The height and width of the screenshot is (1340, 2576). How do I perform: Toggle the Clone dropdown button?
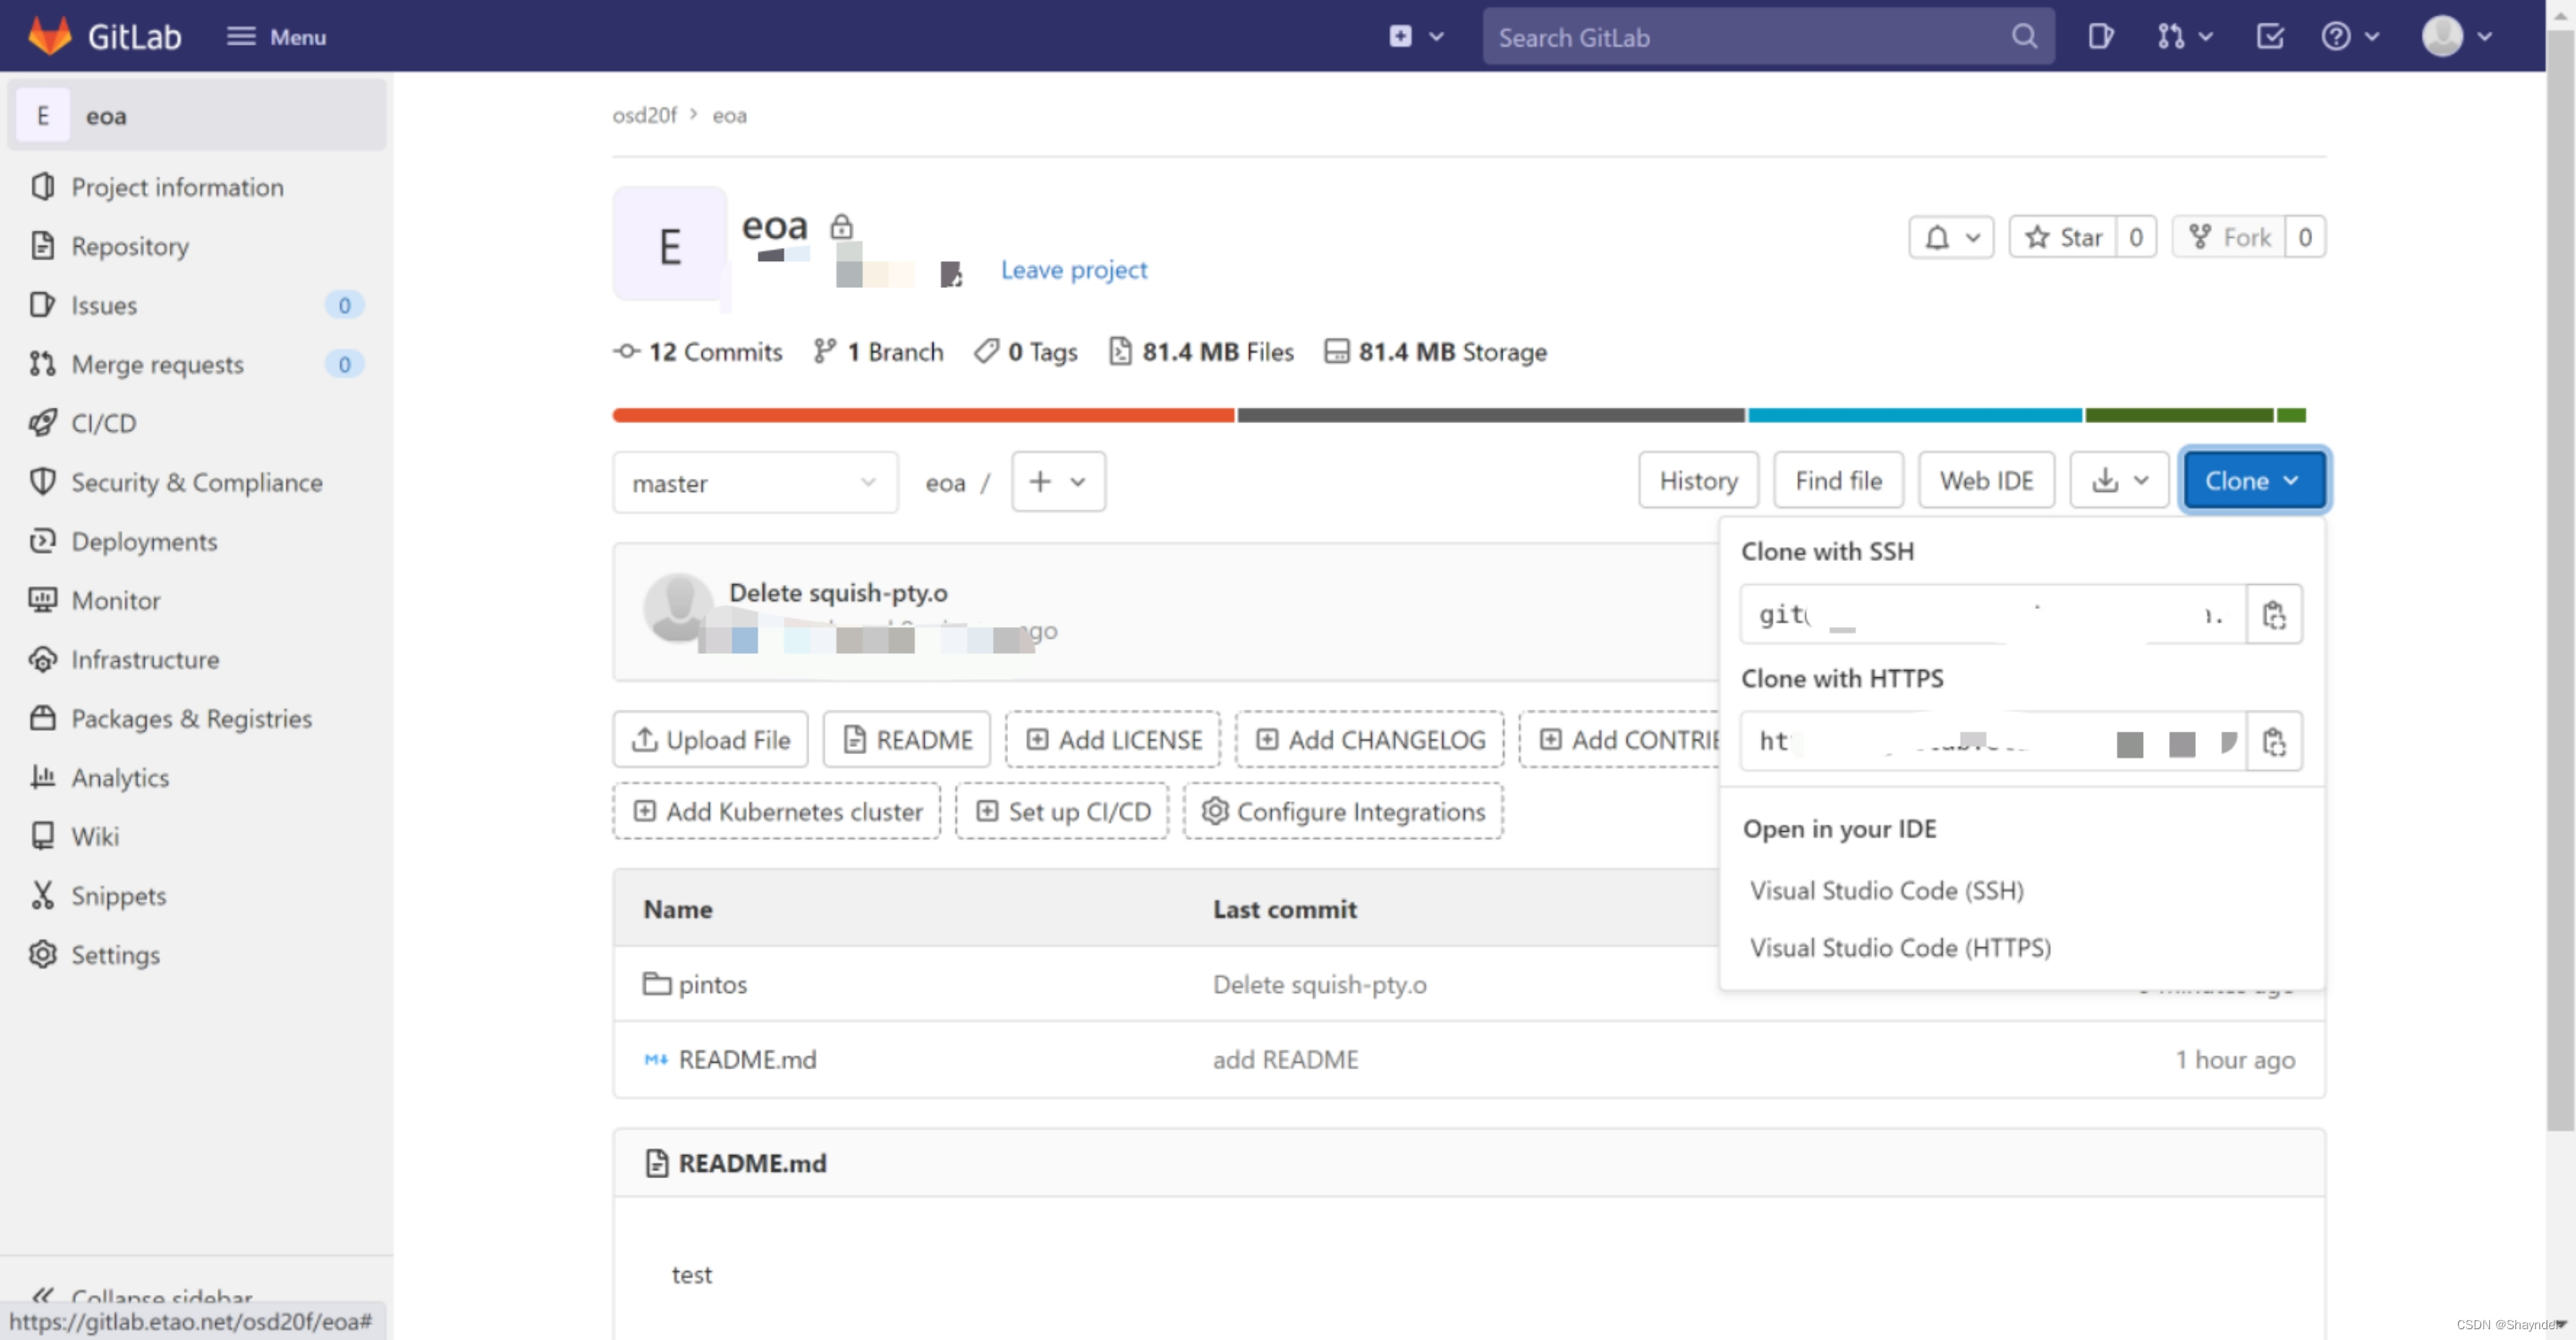(2252, 481)
